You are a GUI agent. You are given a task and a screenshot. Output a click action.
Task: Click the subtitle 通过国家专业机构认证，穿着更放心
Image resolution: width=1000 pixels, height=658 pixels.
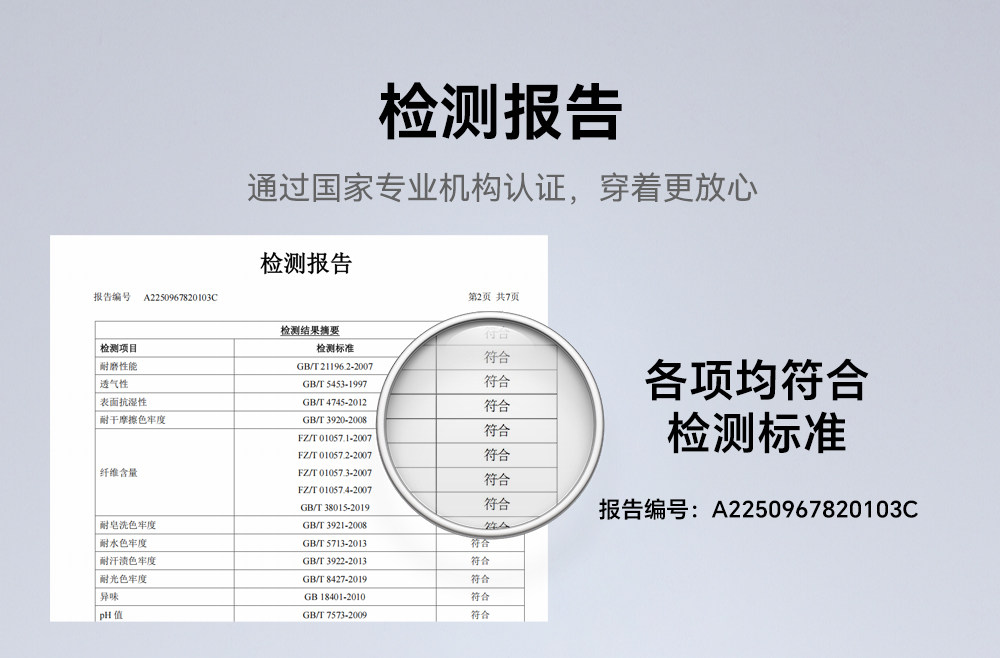tap(500, 187)
